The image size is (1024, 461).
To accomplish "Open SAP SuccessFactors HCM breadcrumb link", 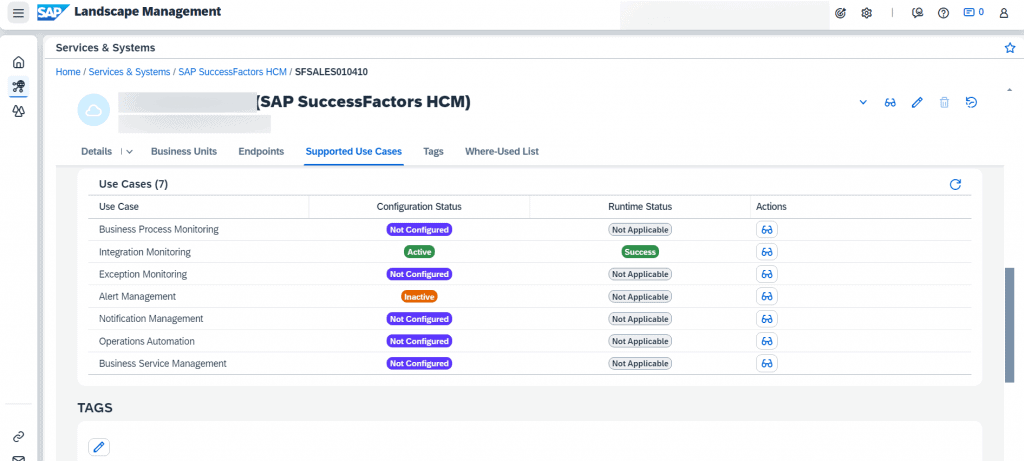I will point(232,72).
